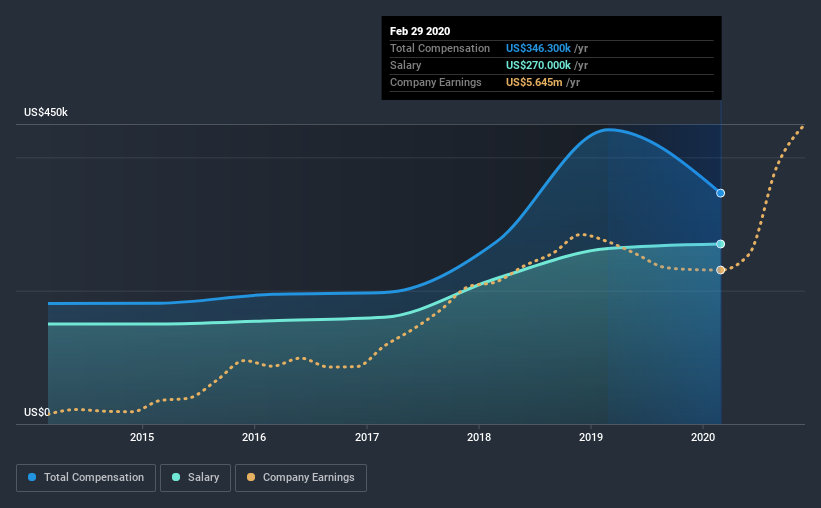The image size is (821, 508).
Task: Click the blue dot in Total Compensation legend
Action: 32,477
